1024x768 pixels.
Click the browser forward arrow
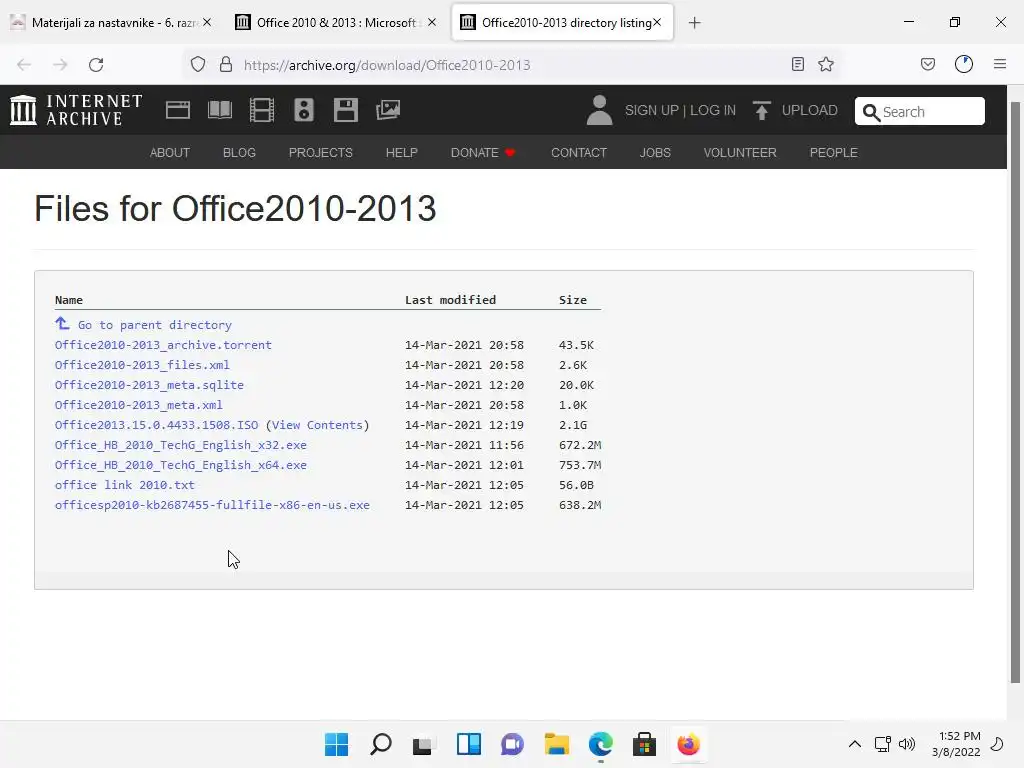pyautogui.click(x=60, y=65)
